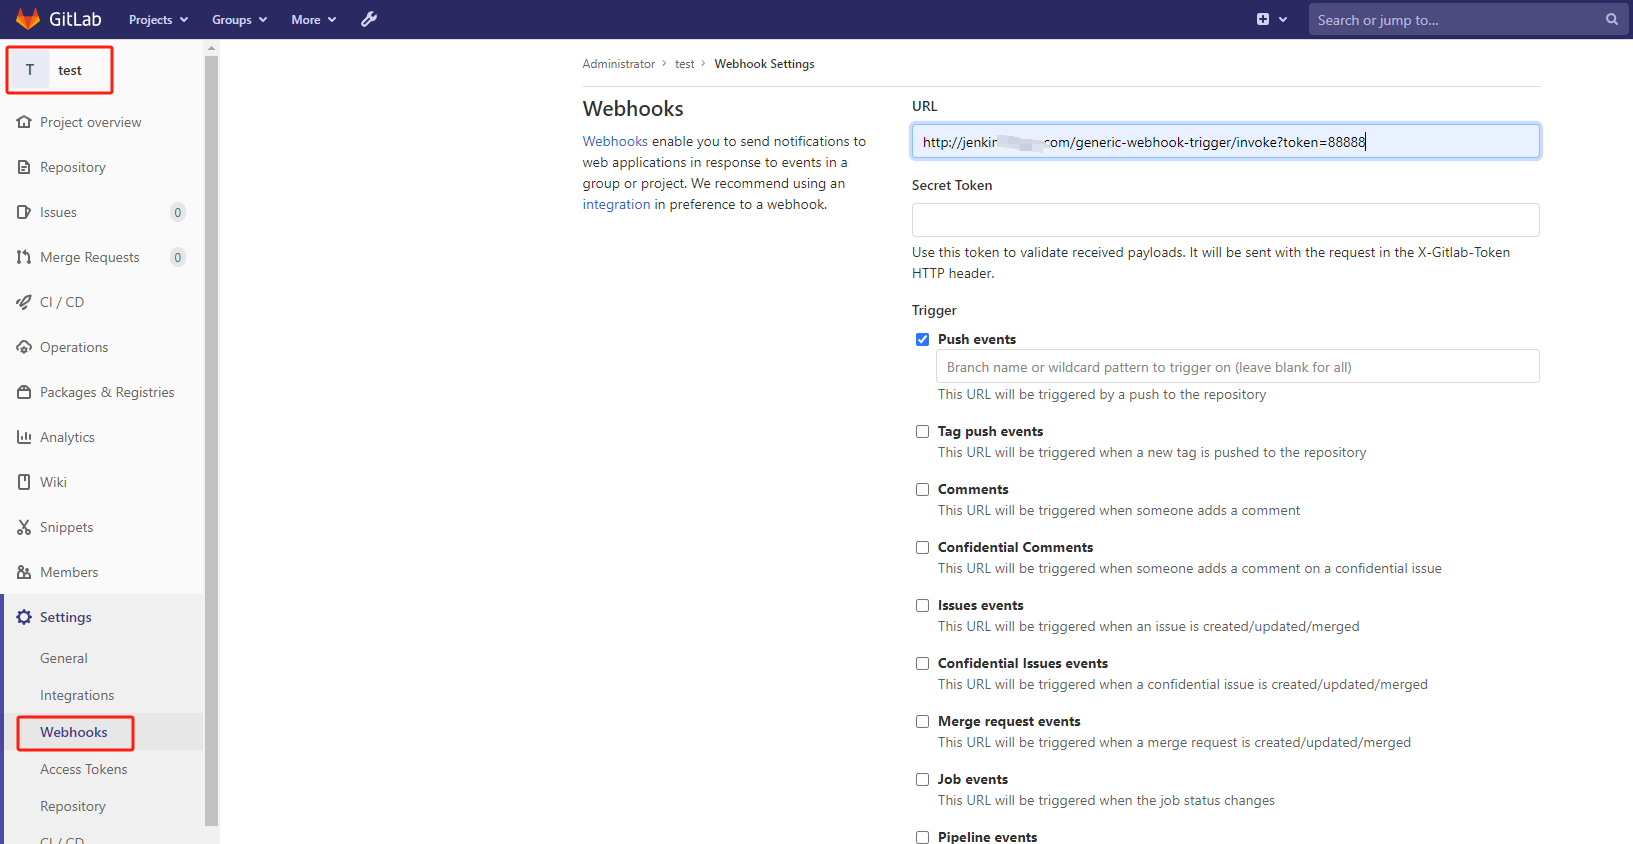1633x844 pixels.
Task: Click the Project overview home icon
Action: [x=24, y=122]
